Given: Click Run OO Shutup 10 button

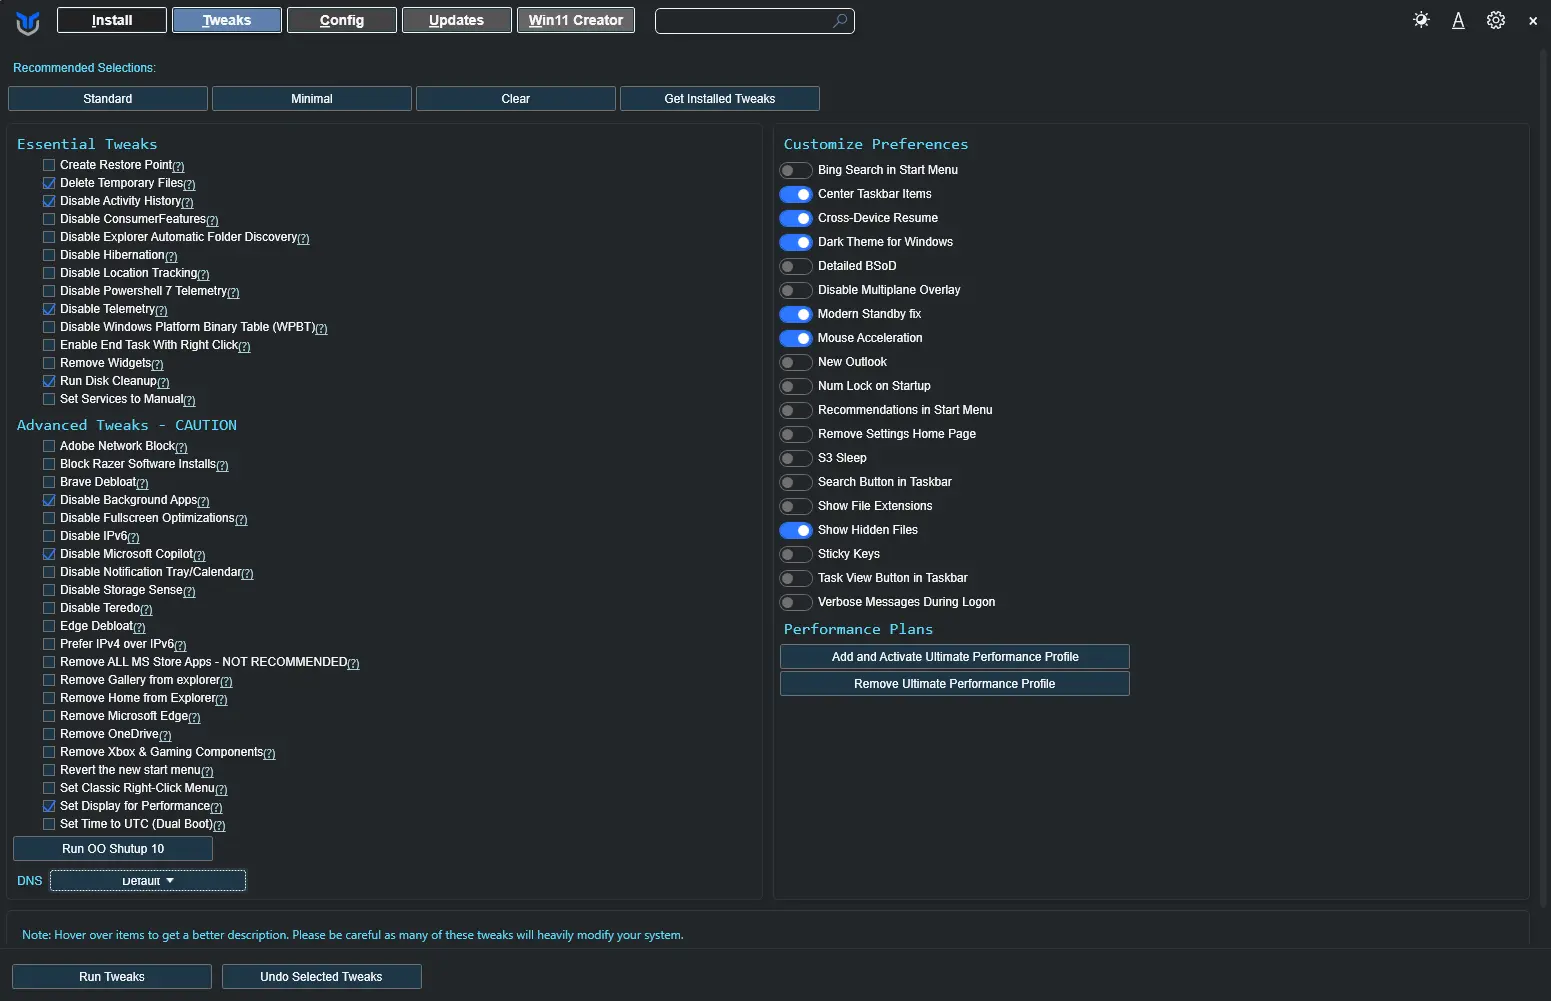Looking at the screenshot, I should point(113,849).
